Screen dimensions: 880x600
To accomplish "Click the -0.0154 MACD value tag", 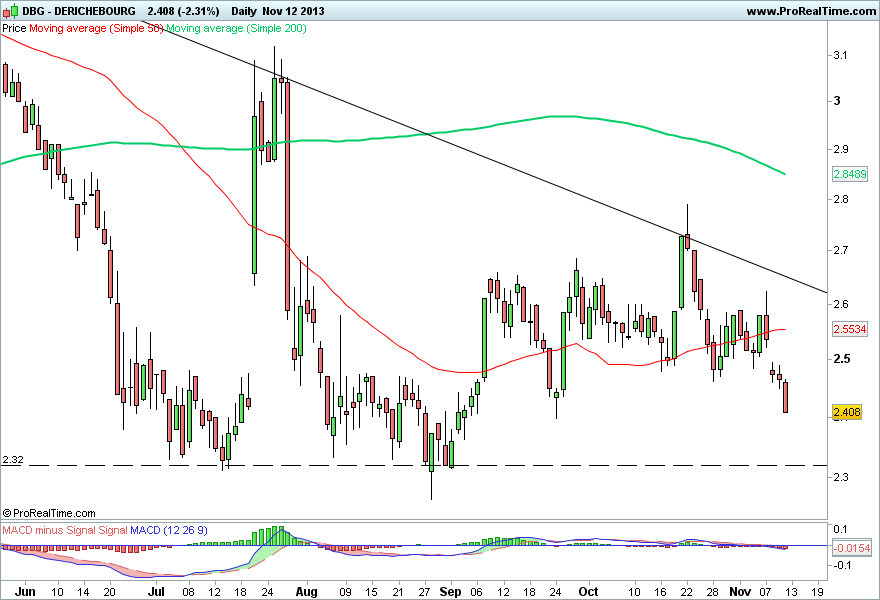I will pyautogui.click(x=852, y=548).
